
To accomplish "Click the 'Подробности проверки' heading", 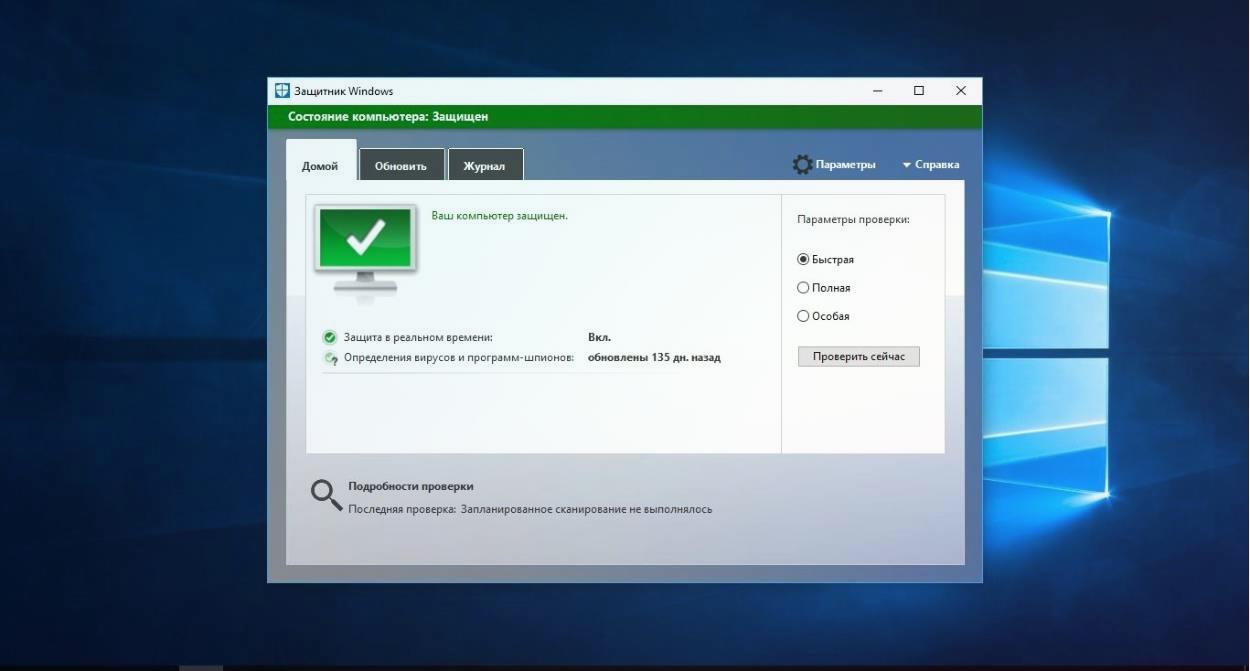I will (411, 487).
